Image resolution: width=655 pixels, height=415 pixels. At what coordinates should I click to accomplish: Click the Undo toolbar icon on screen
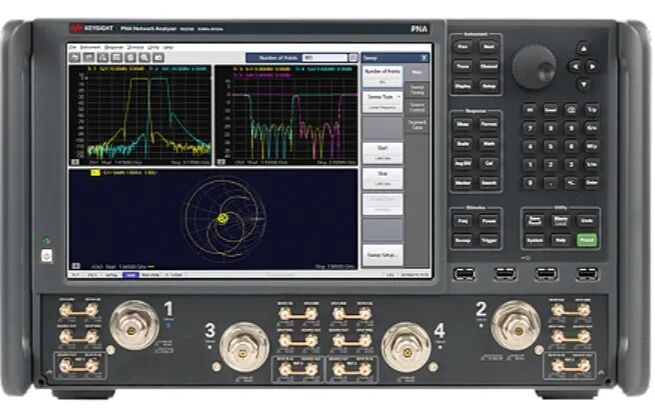click(75, 58)
